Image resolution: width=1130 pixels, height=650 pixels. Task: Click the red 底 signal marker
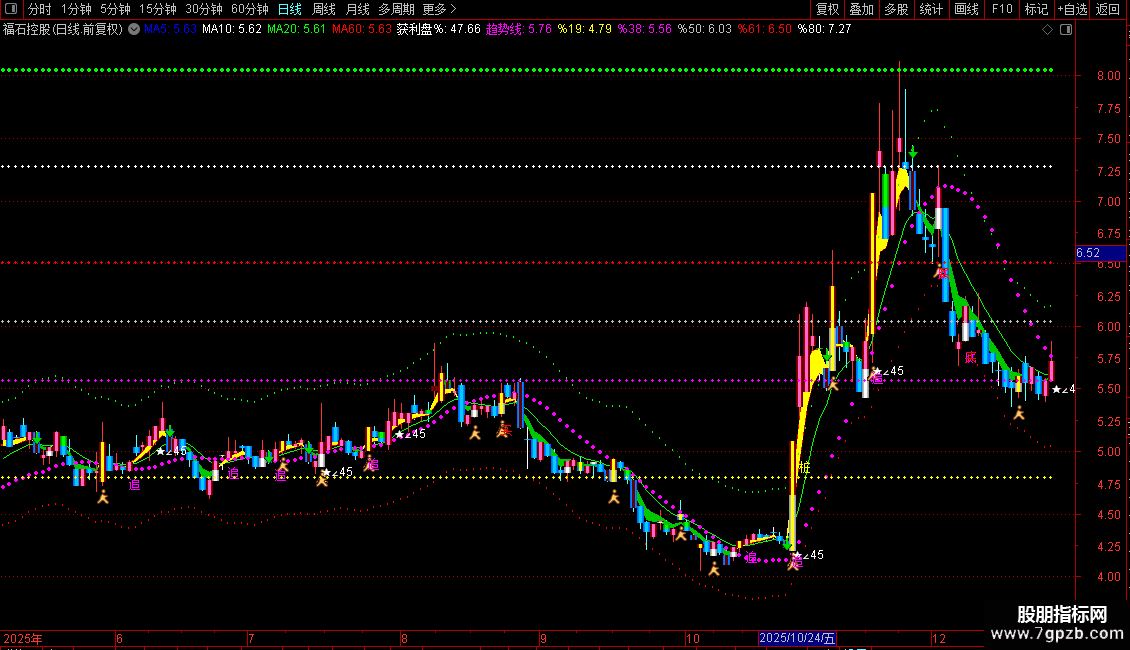point(970,357)
